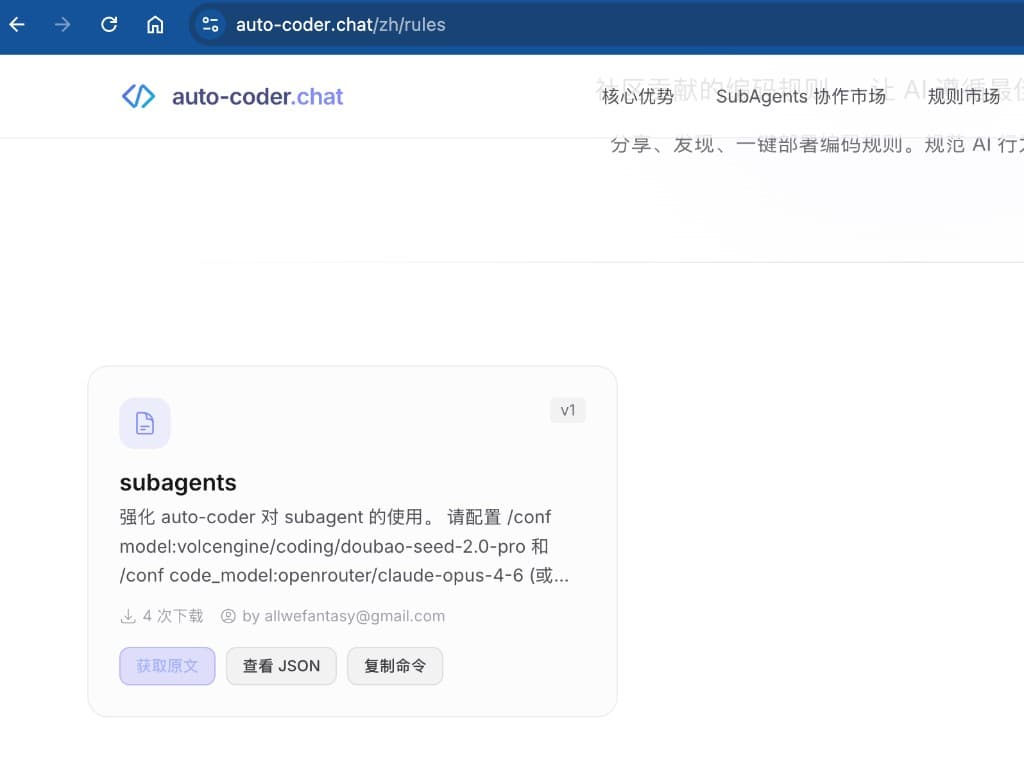Click the document icon on the subagents card
The width and height of the screenshot is (1024, 763).
point(145,423)
